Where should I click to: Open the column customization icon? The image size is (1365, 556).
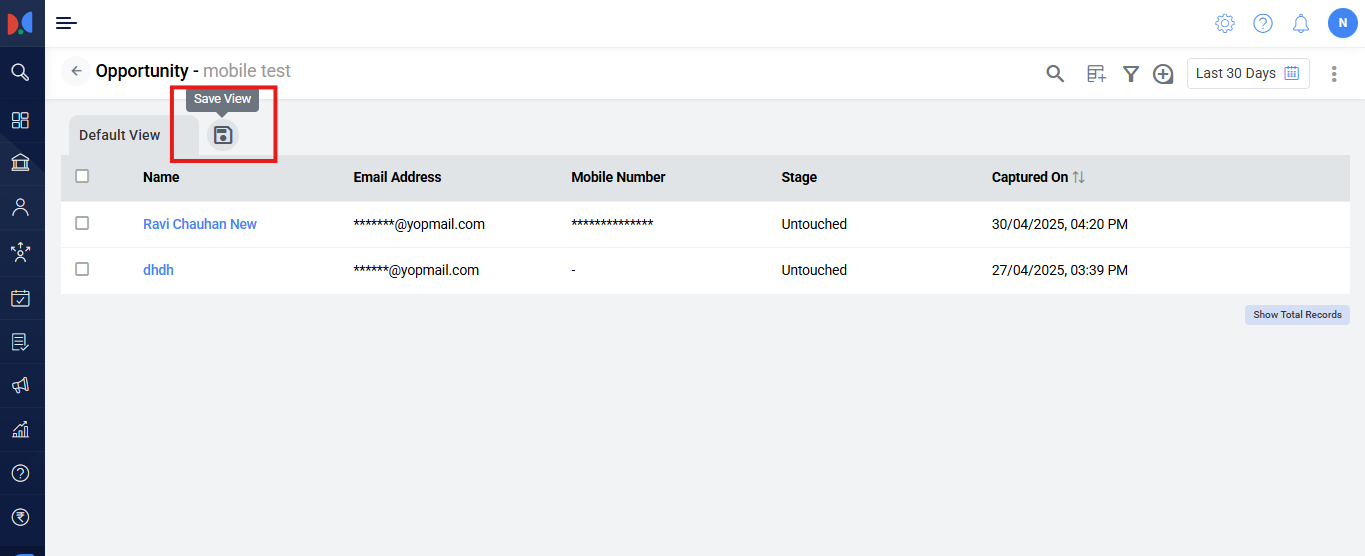(1096, 73)
